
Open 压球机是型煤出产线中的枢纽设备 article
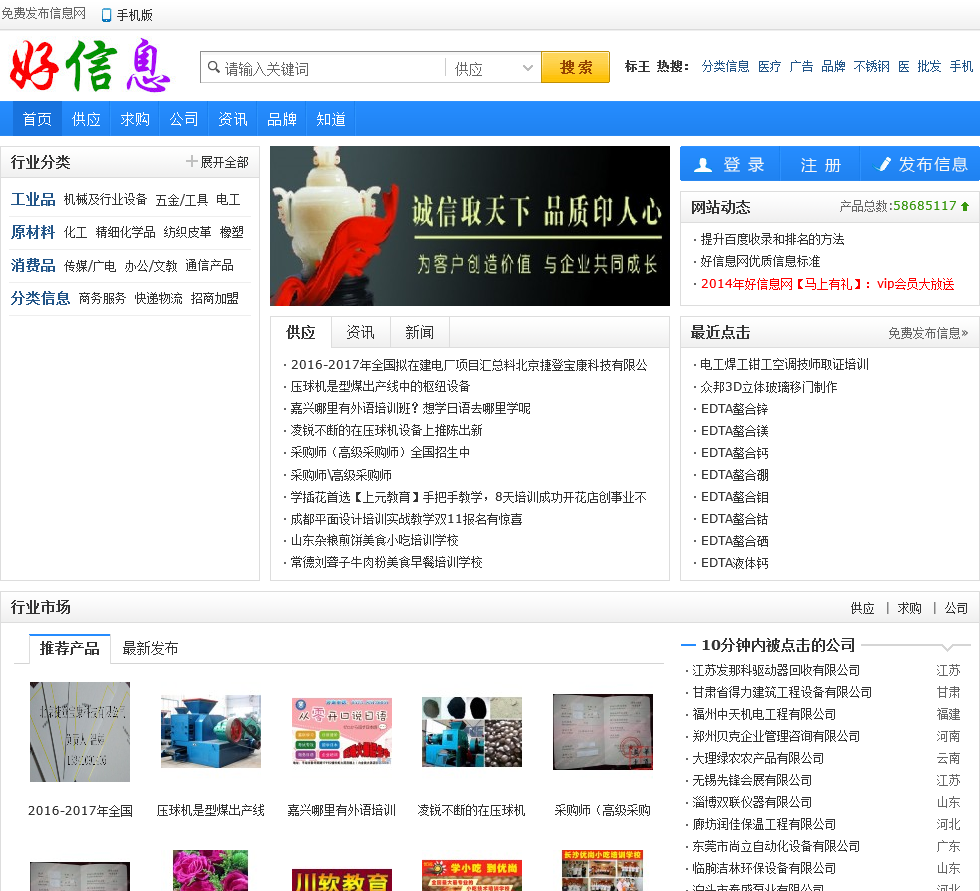tap(380, 386)
